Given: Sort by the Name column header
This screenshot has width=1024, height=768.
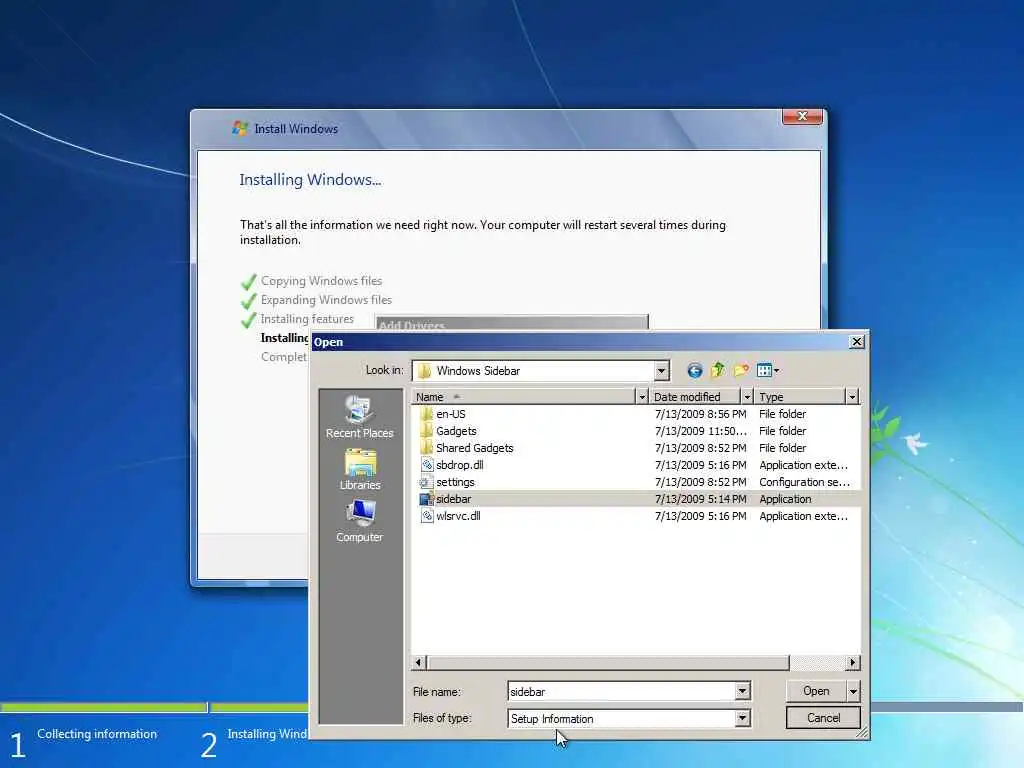Looking at the screenshot, I should 524,397.
